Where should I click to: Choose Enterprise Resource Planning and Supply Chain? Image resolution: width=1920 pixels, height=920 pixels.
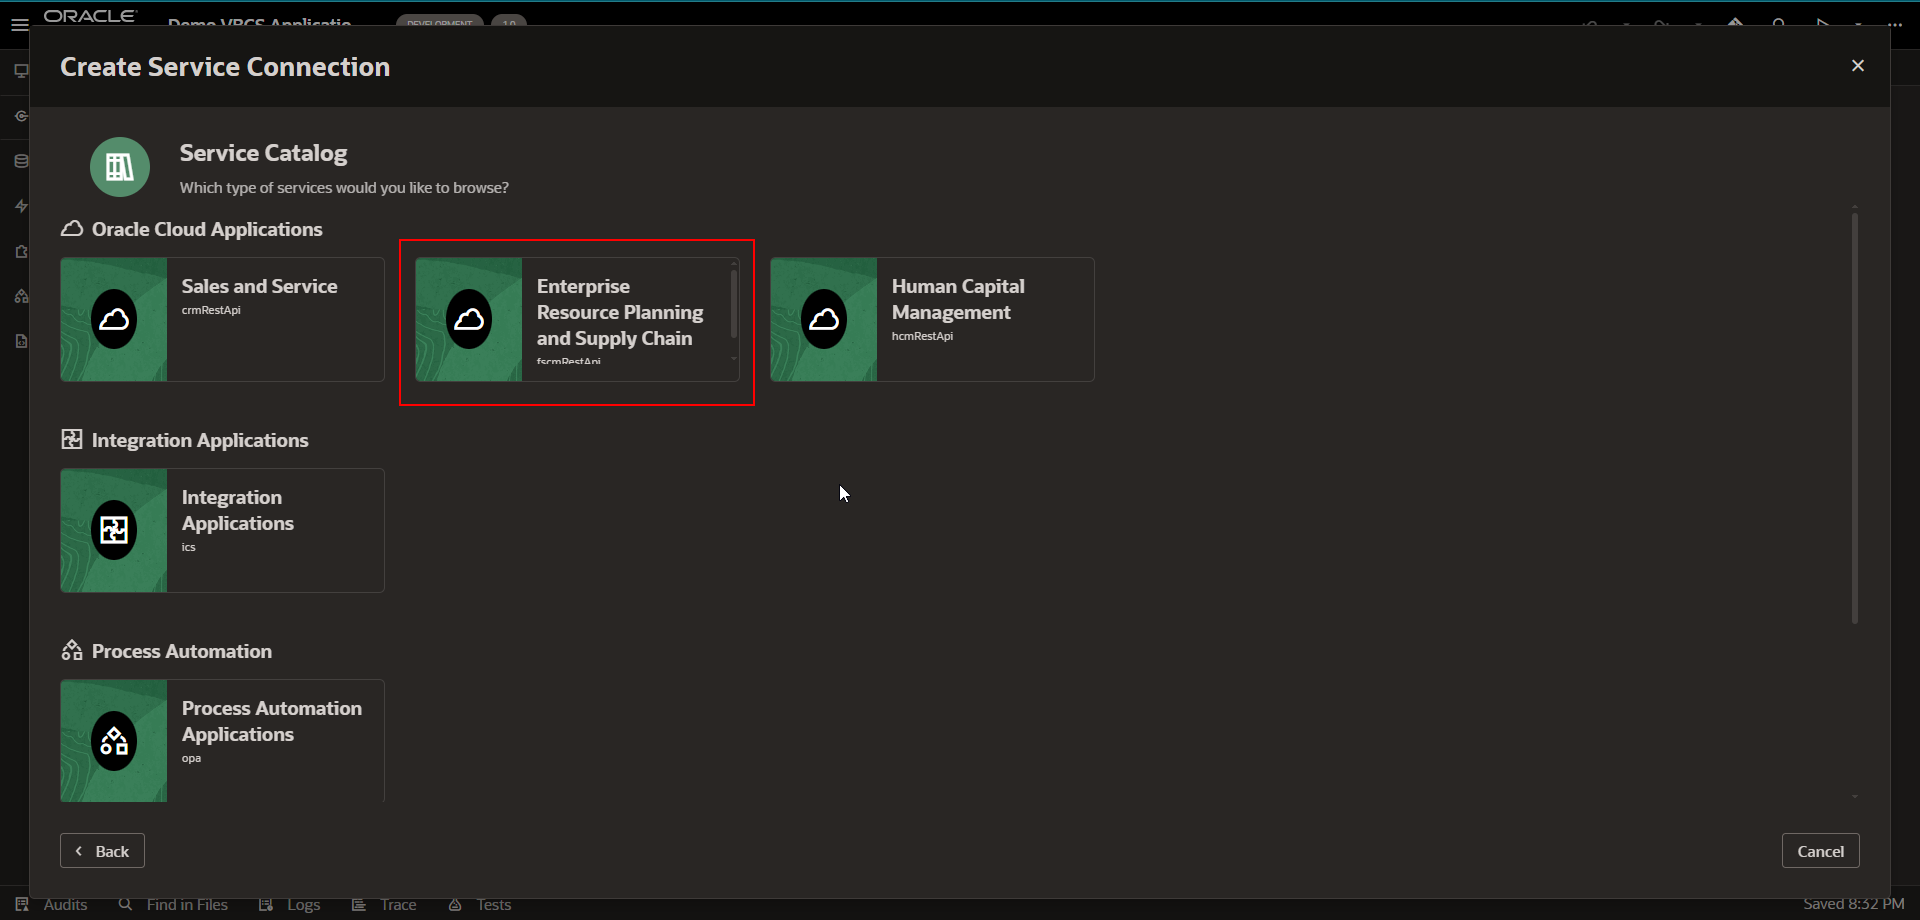577,319
